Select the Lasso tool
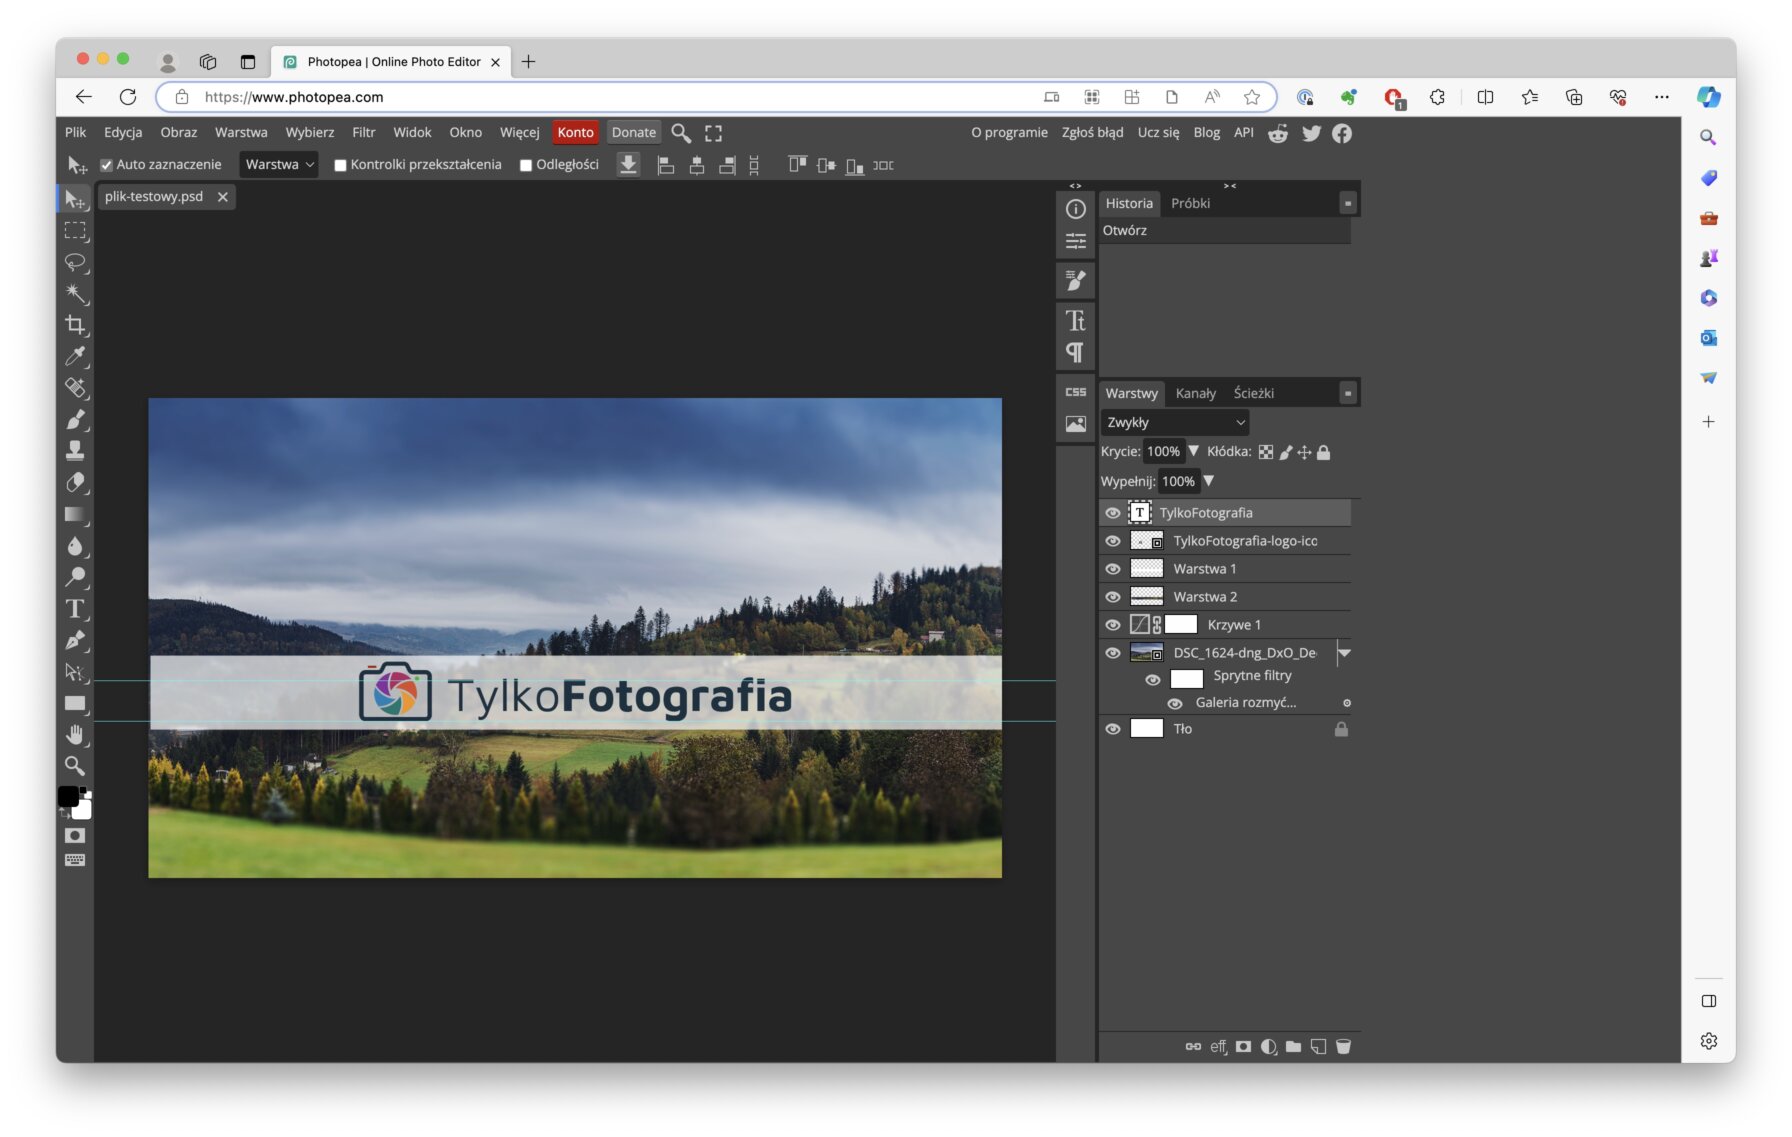Image resolution: width=1792 pixels, height=1137 pixels. 75,262
